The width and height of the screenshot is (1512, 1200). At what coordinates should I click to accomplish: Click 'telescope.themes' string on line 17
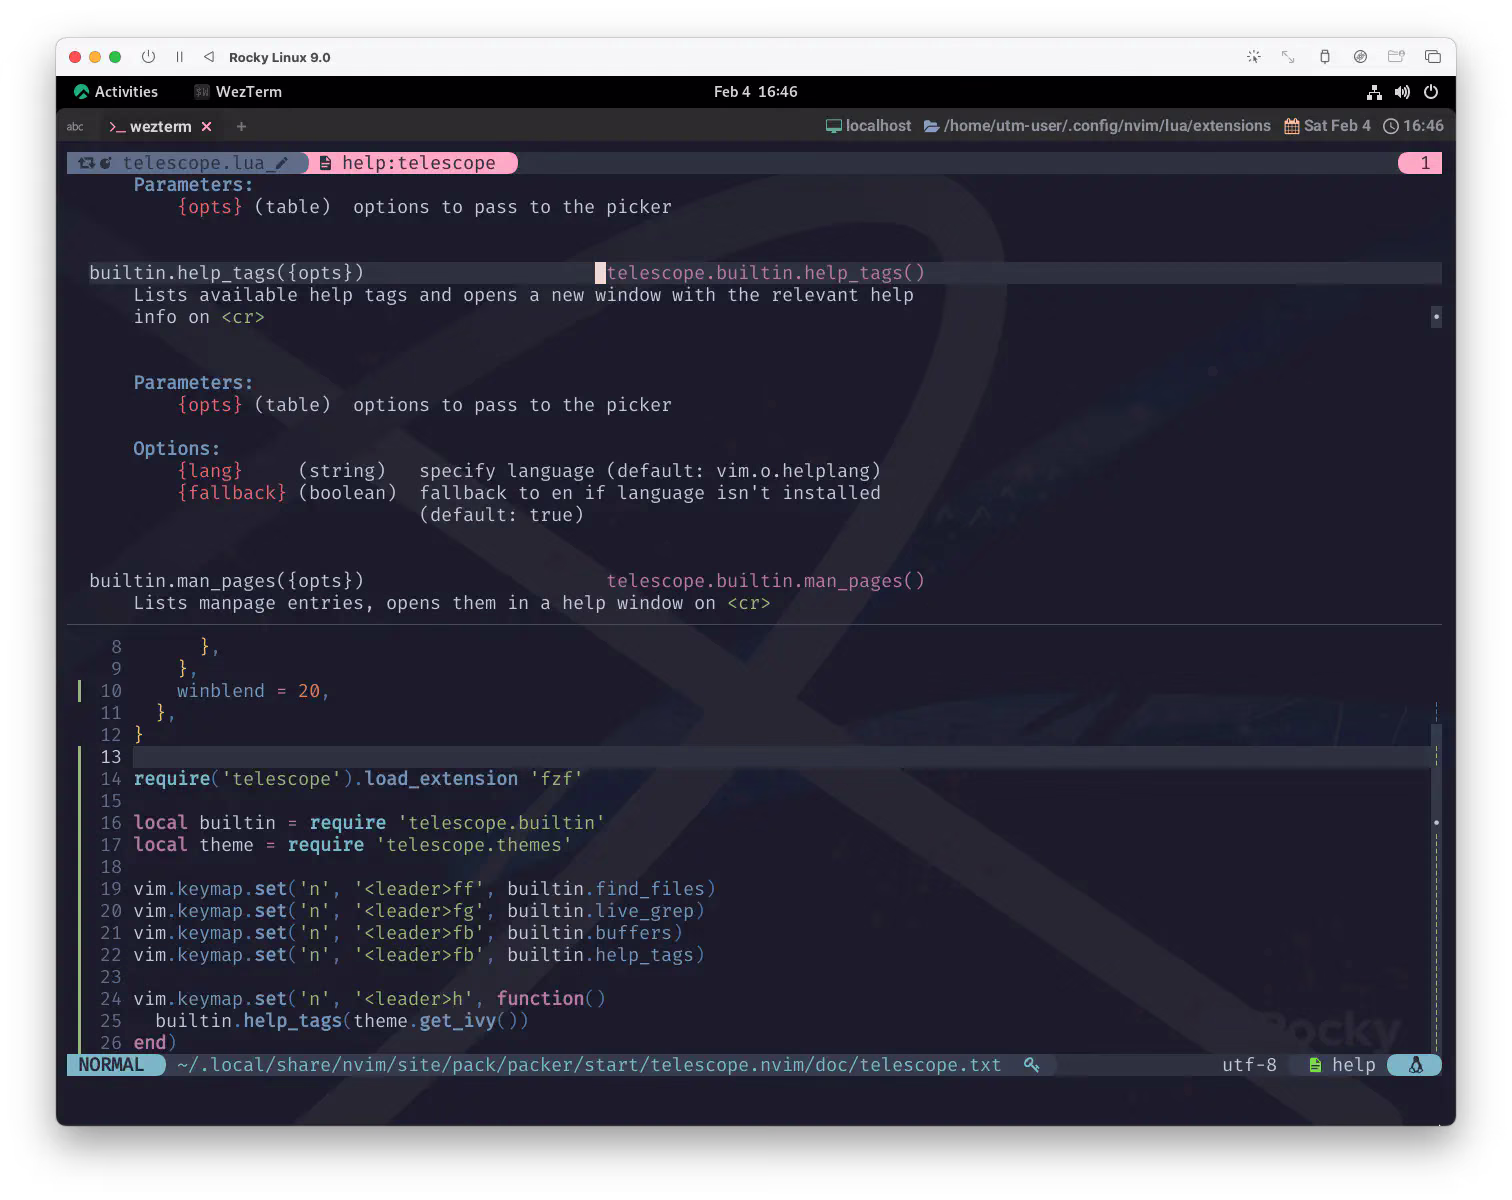pos(474,845)
